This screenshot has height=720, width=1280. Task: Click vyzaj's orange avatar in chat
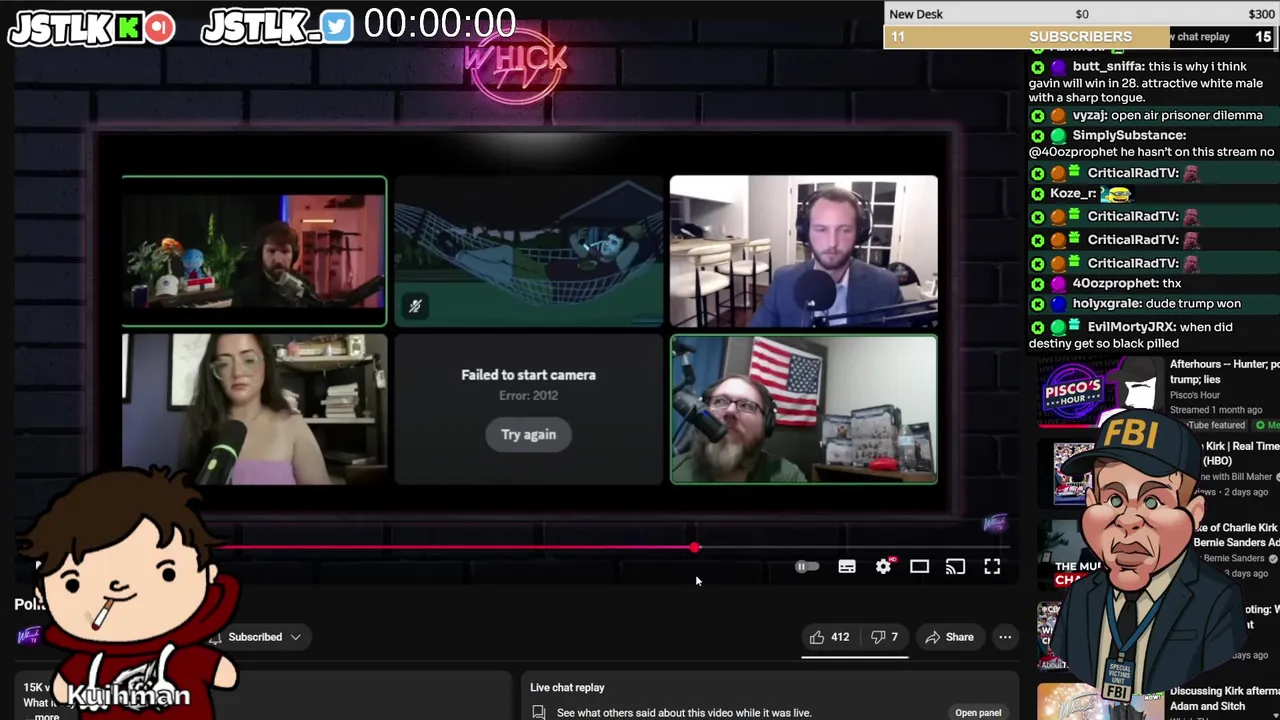[1058, 116]
